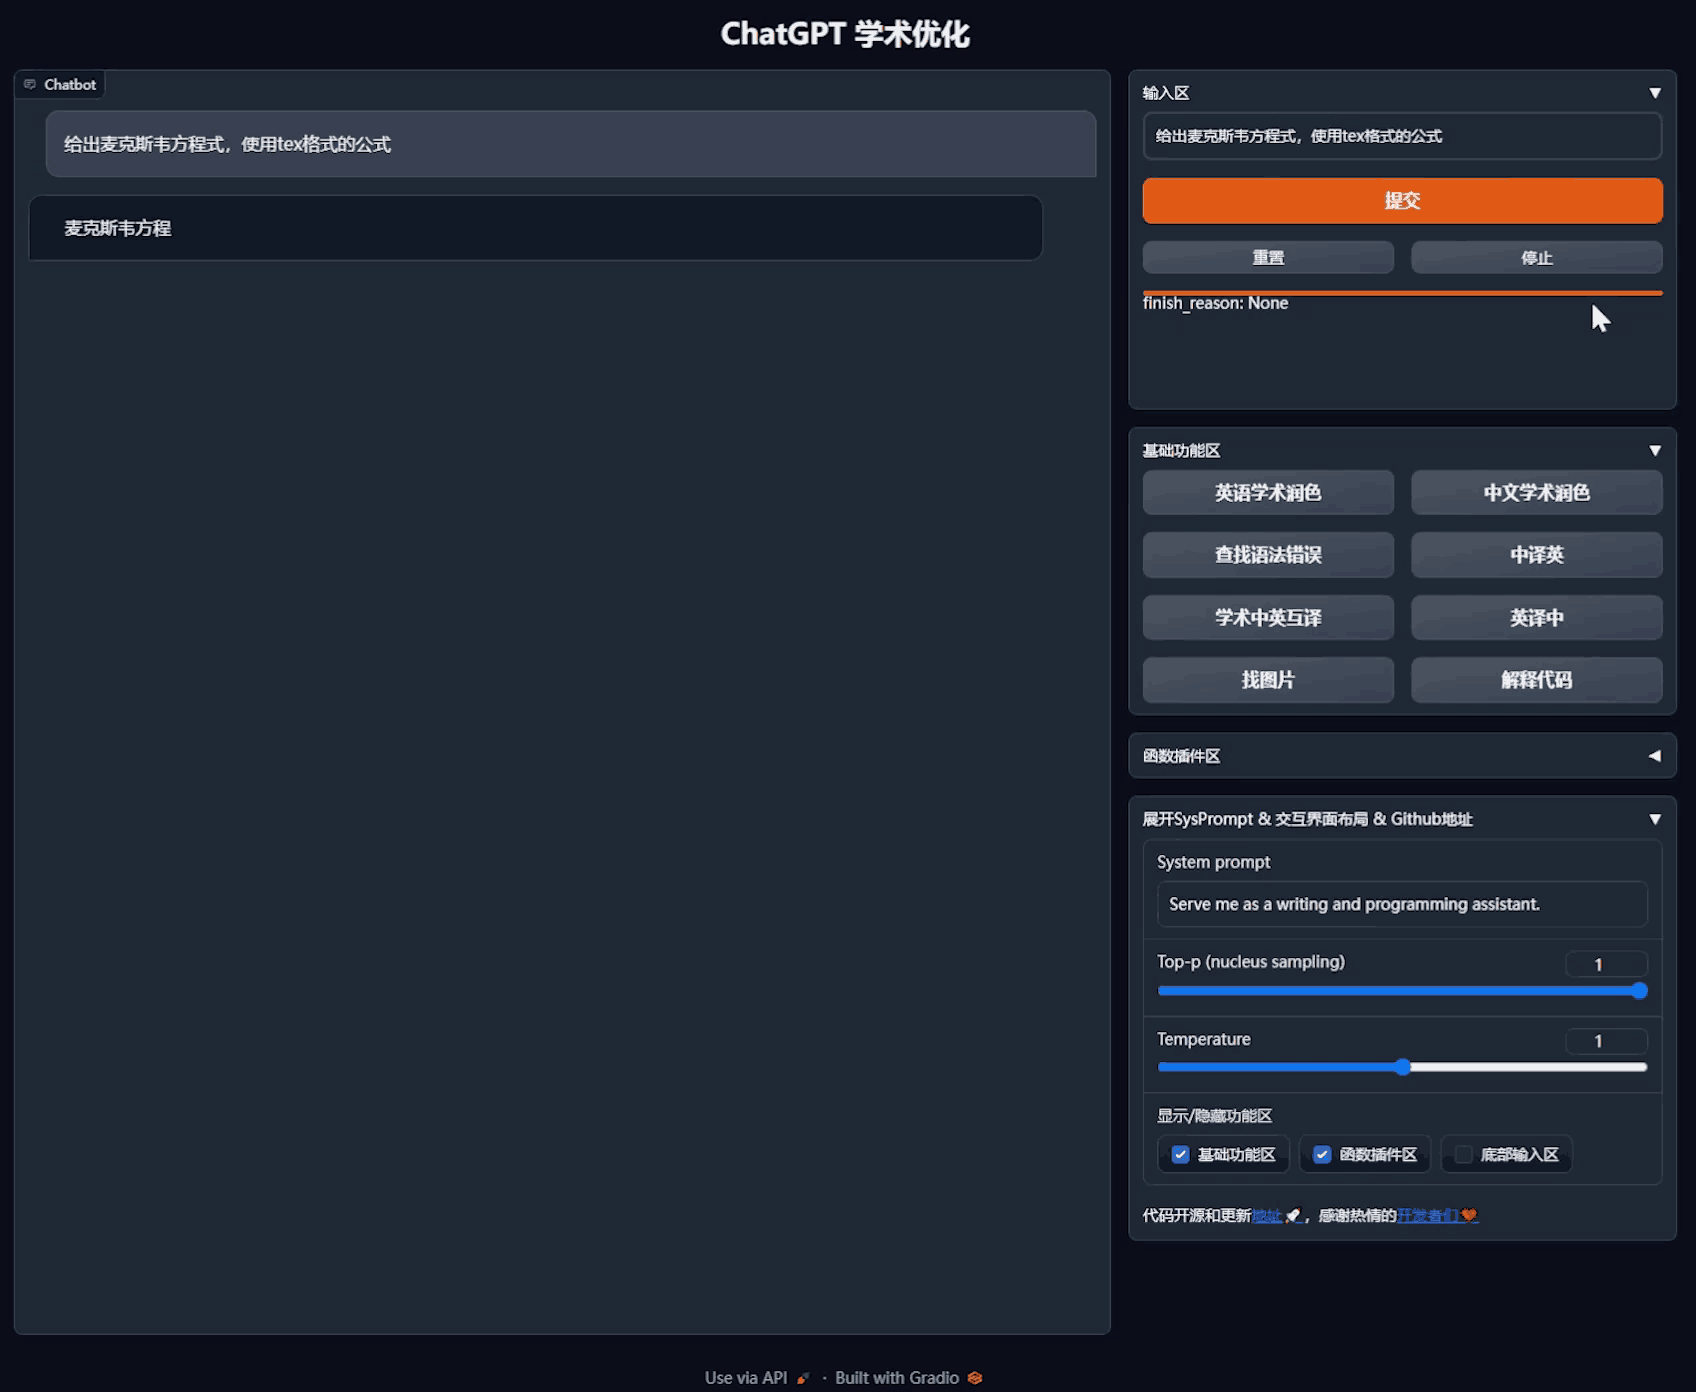Click the 中文学术润色 button

point(1537,493)
